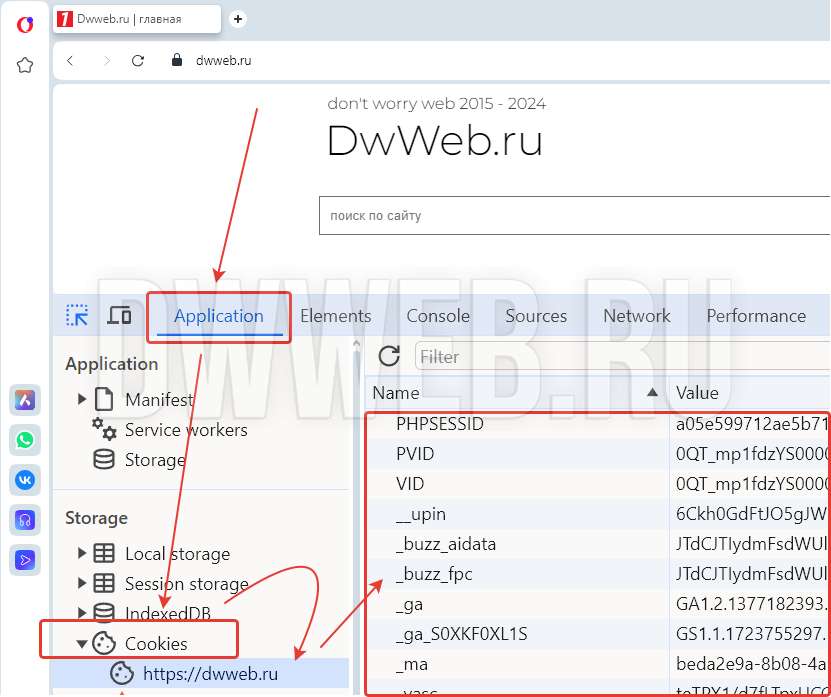Screen dimensions: 831x697
Task: Select the Dwweb.ru главная tab
Action: click(137, 19)
